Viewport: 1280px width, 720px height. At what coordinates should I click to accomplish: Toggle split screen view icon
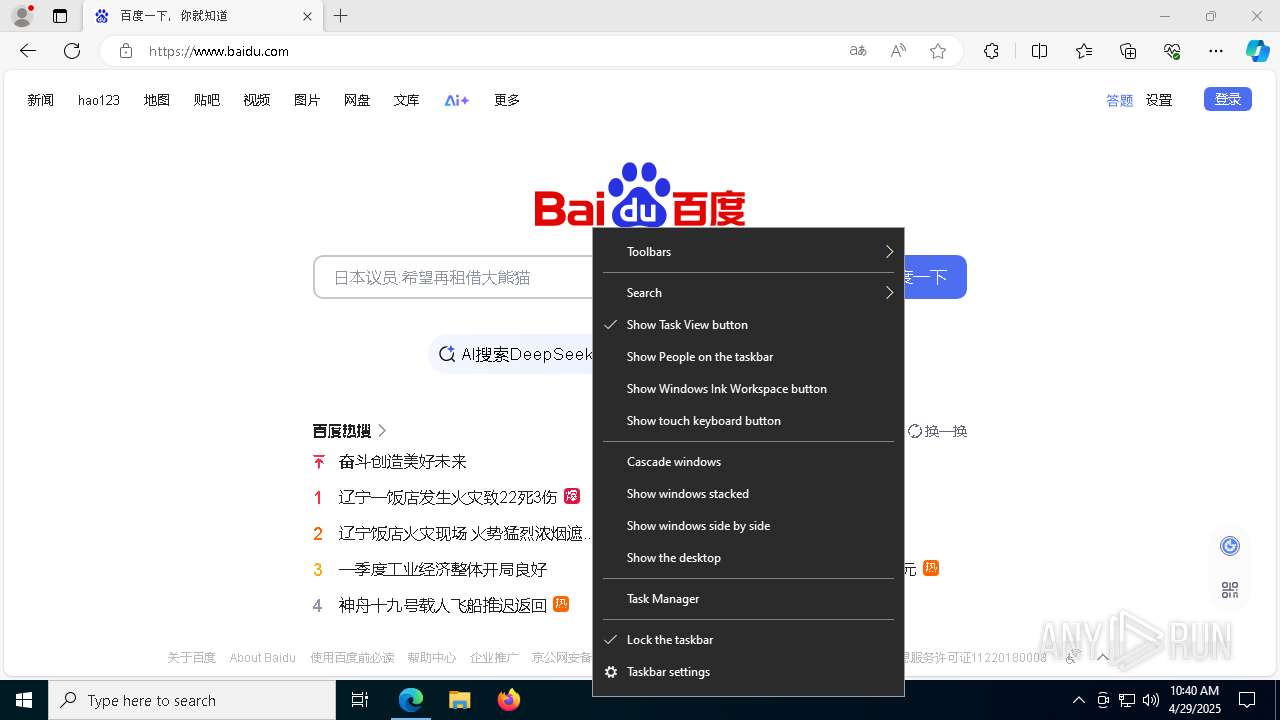1039,51
